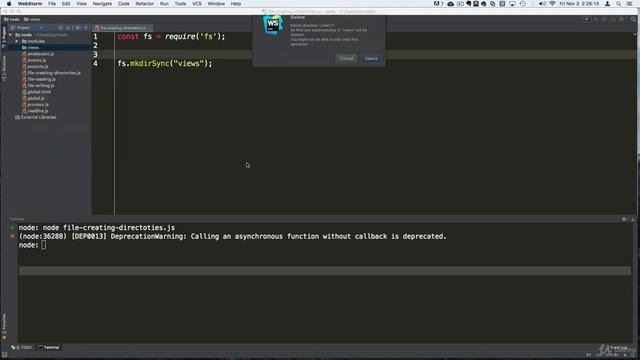
Task: Click views breadcrumb in navigation bar
Action: (32, 19)
